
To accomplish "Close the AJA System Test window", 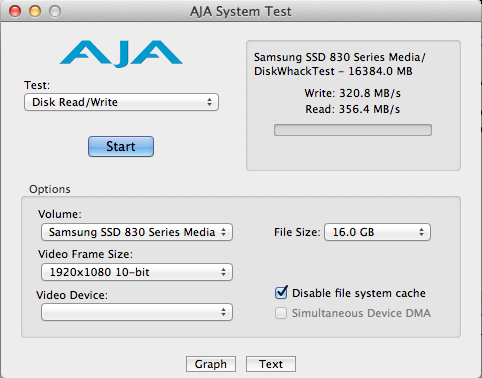I will pyautogui.click(x=15, y=11).
